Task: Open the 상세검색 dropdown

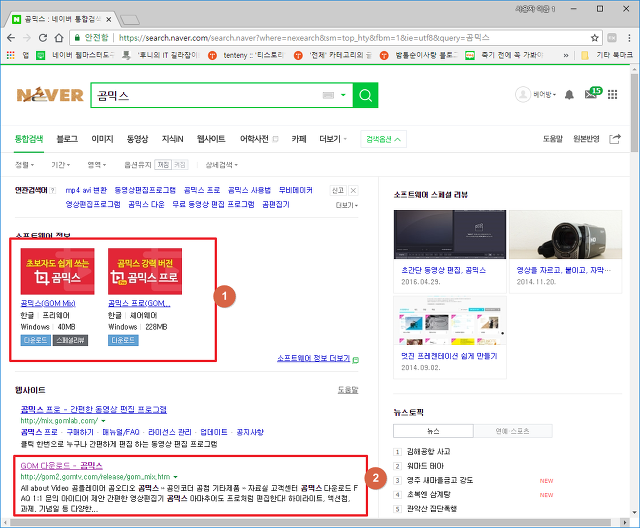Action: pos(222,165)
